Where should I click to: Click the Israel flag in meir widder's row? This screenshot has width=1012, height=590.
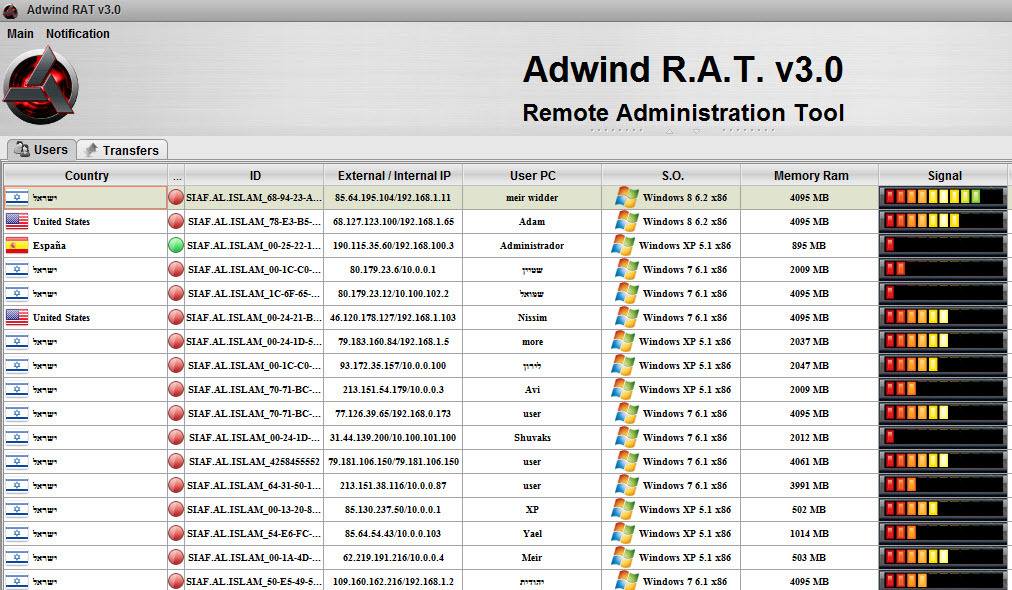point(17,198)
